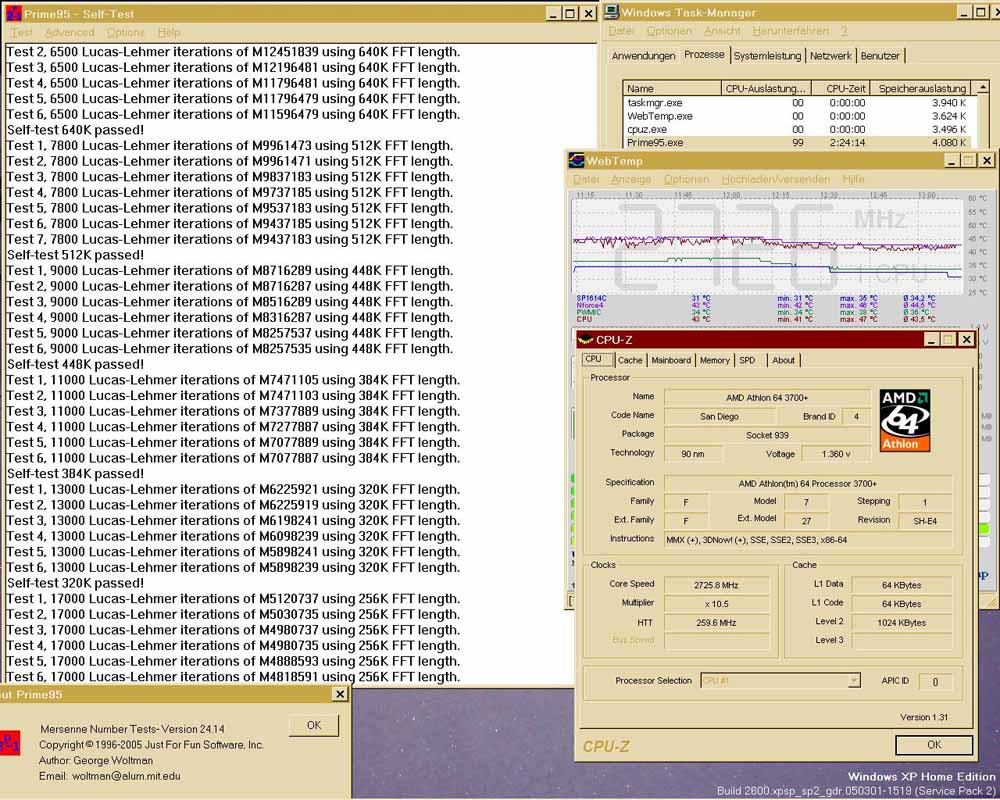1000x800 pixels.
Task: Click the Revision value SH-E4
Action: pyautogui.click(x=925, y=521)
